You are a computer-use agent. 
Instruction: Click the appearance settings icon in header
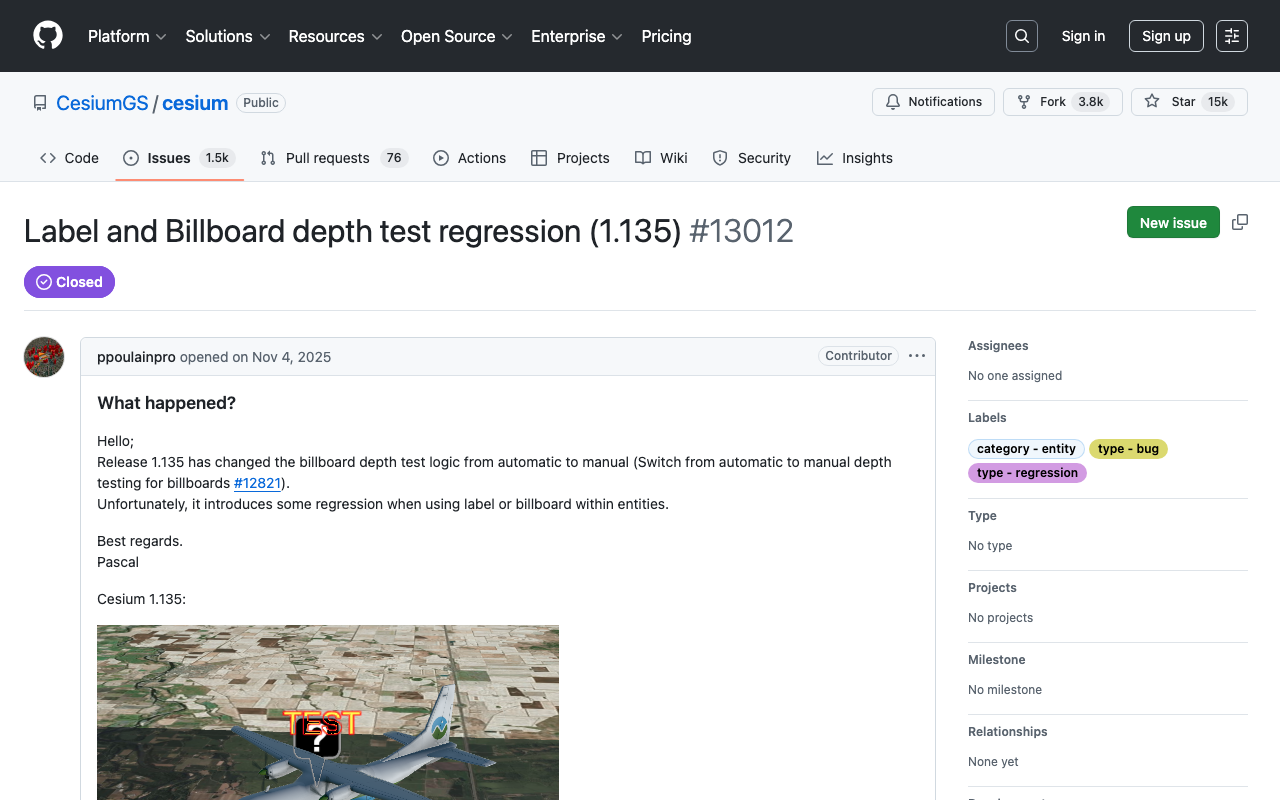[1231, 36]
